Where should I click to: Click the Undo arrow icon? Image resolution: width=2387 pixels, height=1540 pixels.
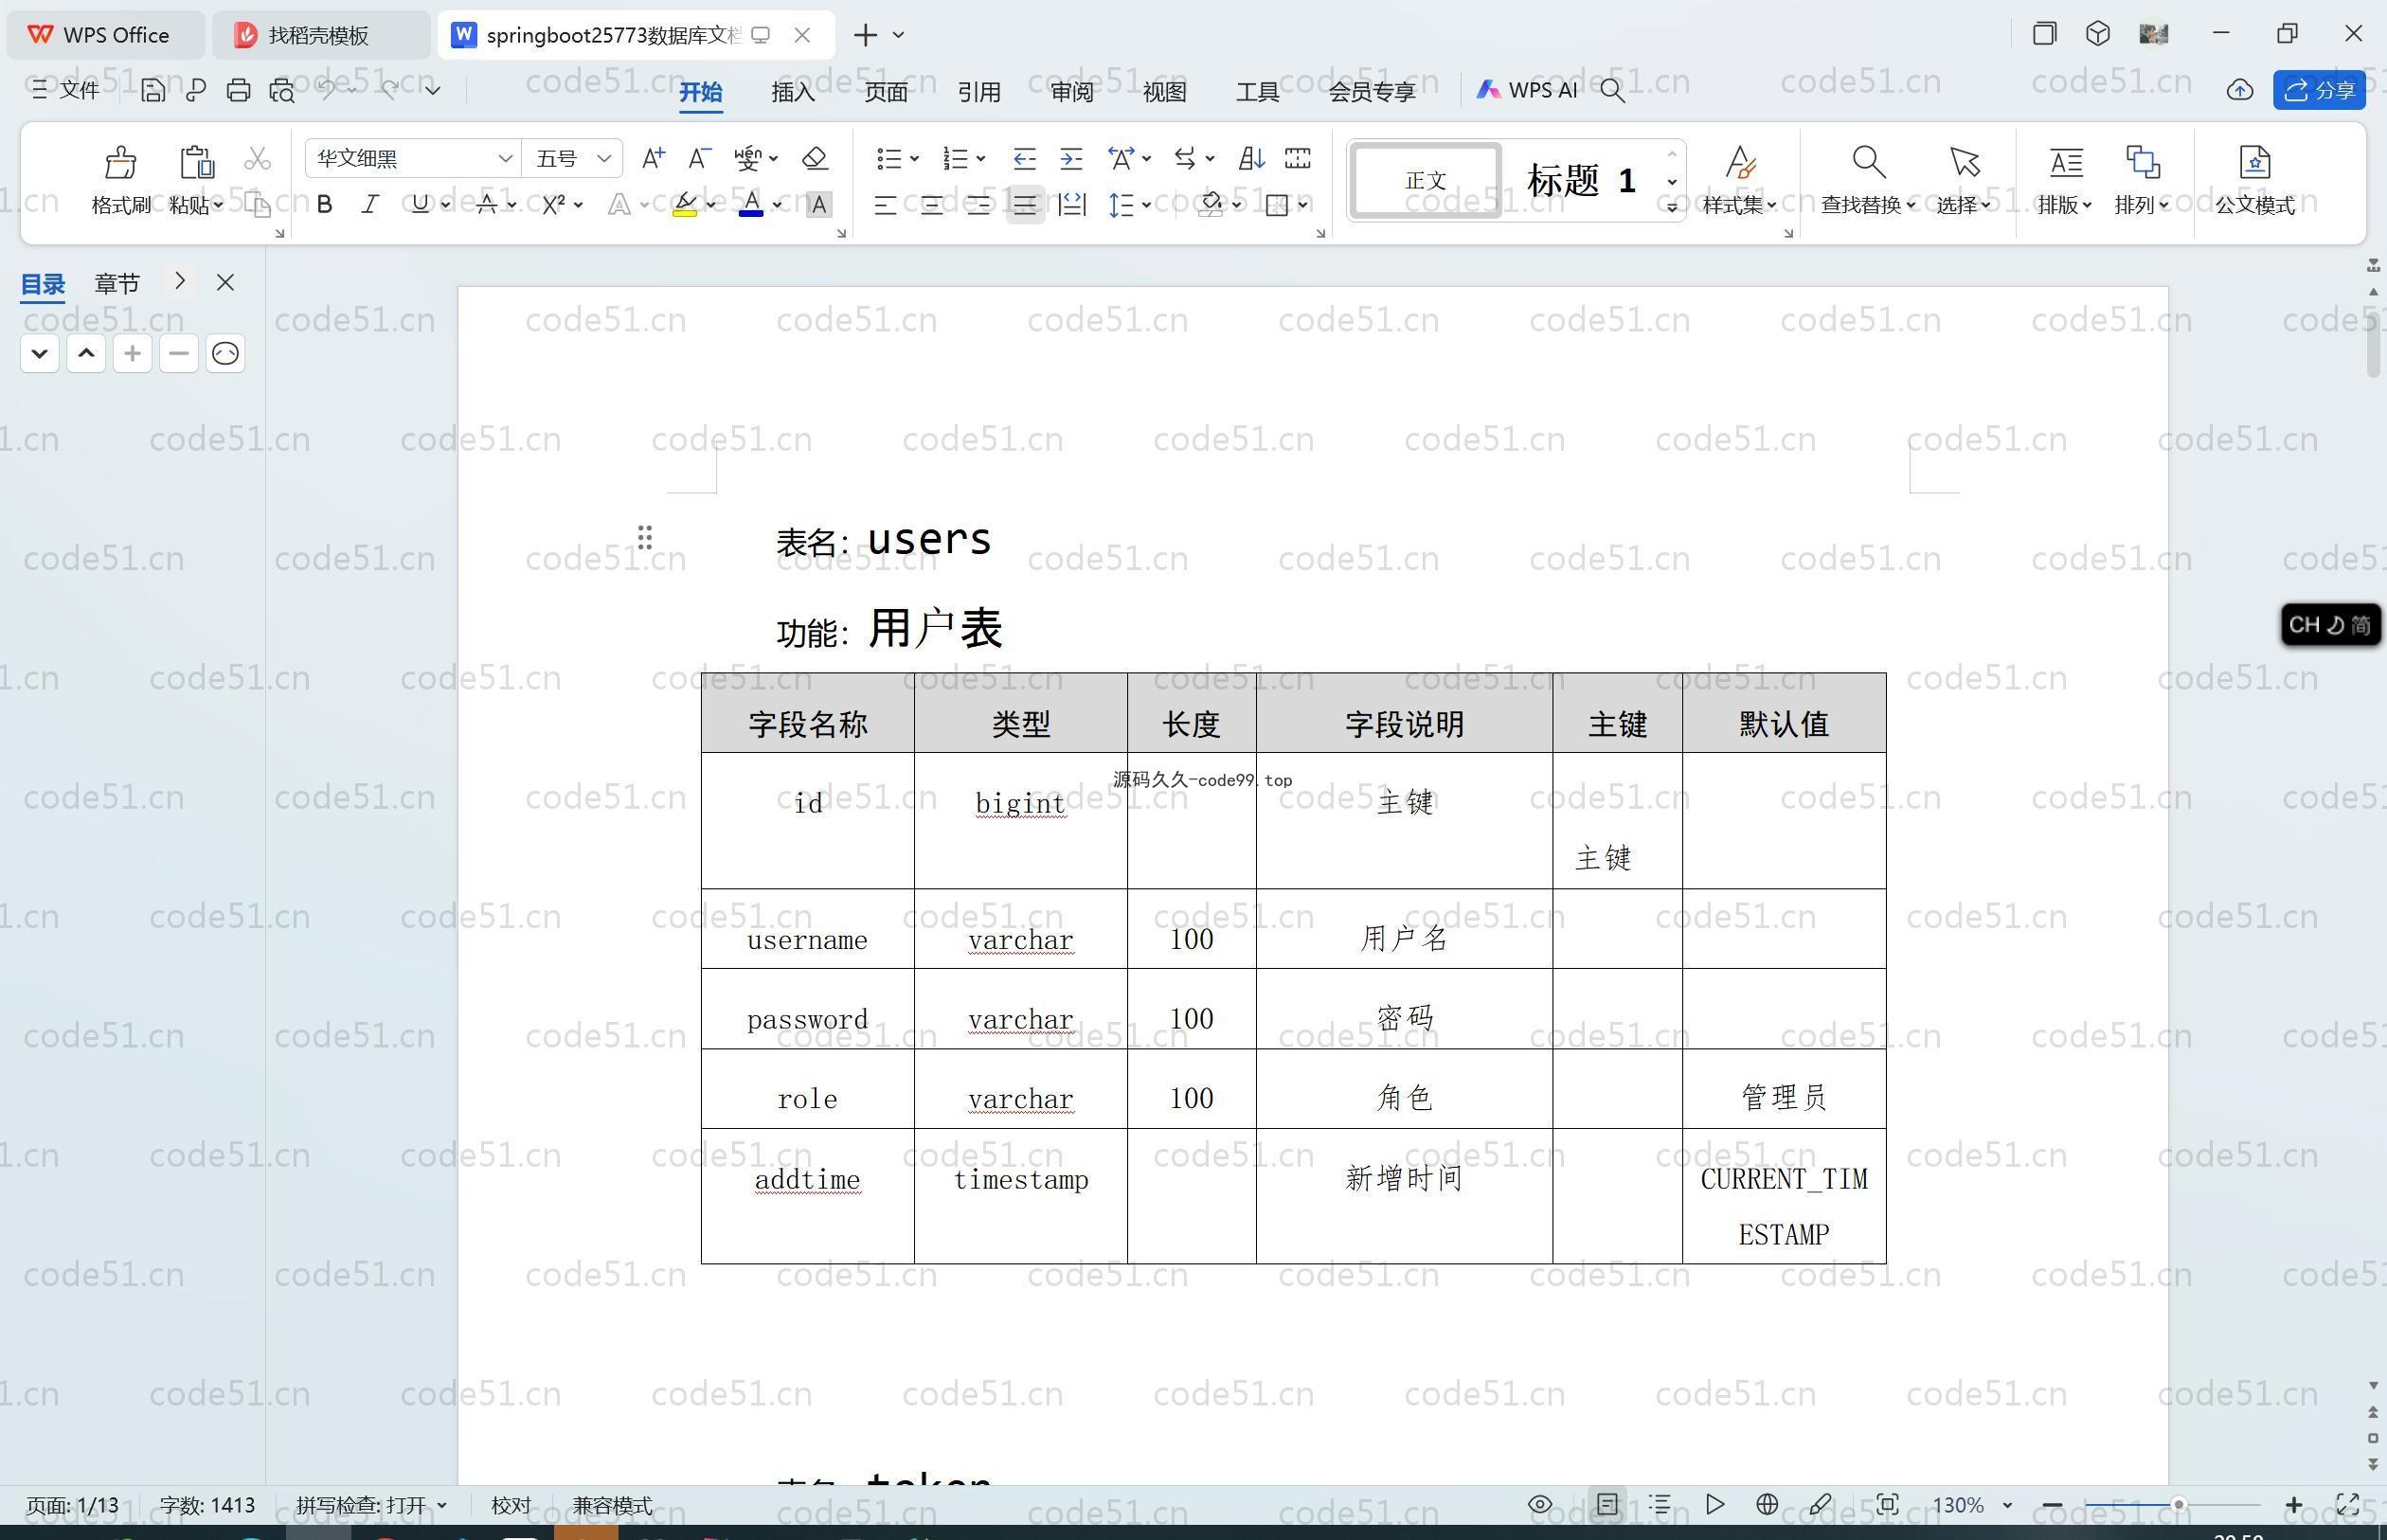coord(327,90)
